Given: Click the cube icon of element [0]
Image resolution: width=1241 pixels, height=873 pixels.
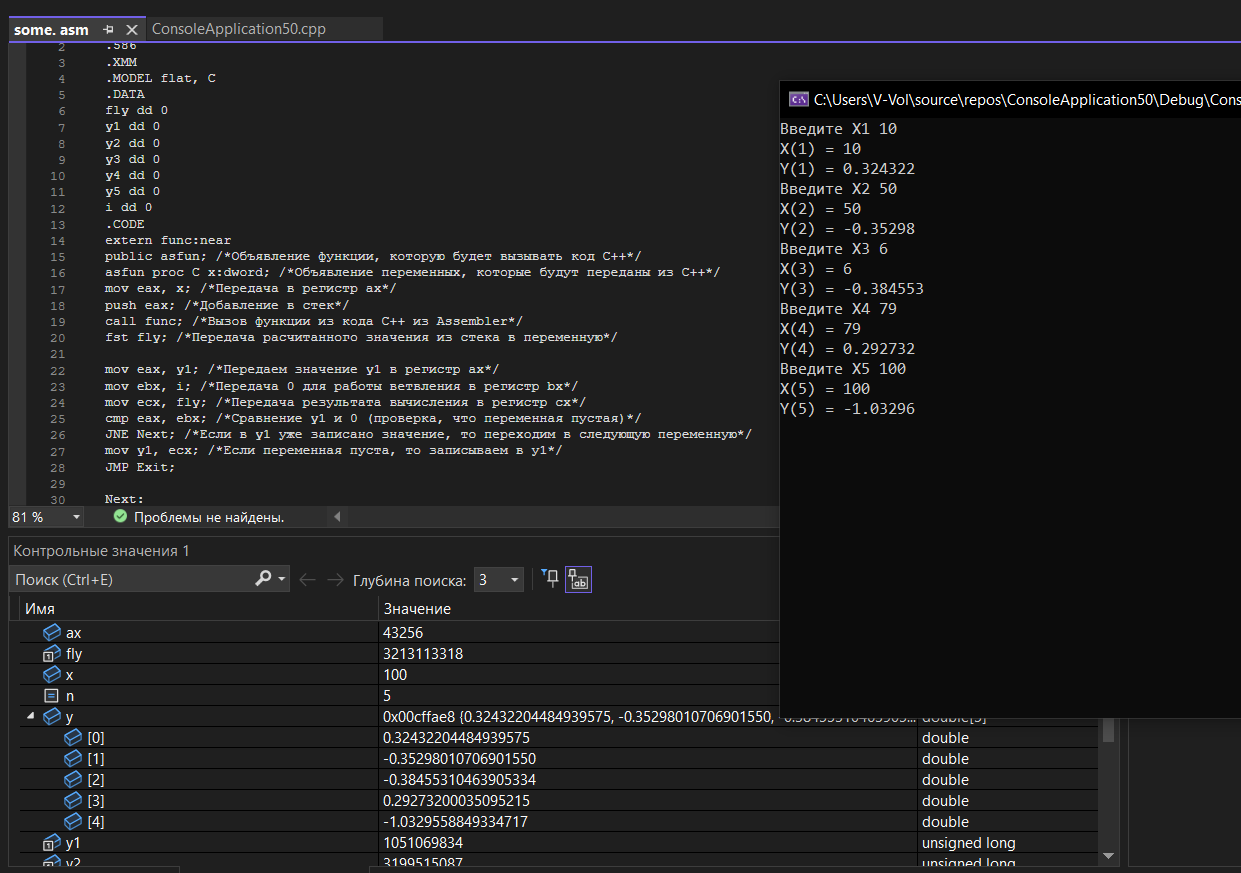Looking at the screenshot, I should pos(73,738).
